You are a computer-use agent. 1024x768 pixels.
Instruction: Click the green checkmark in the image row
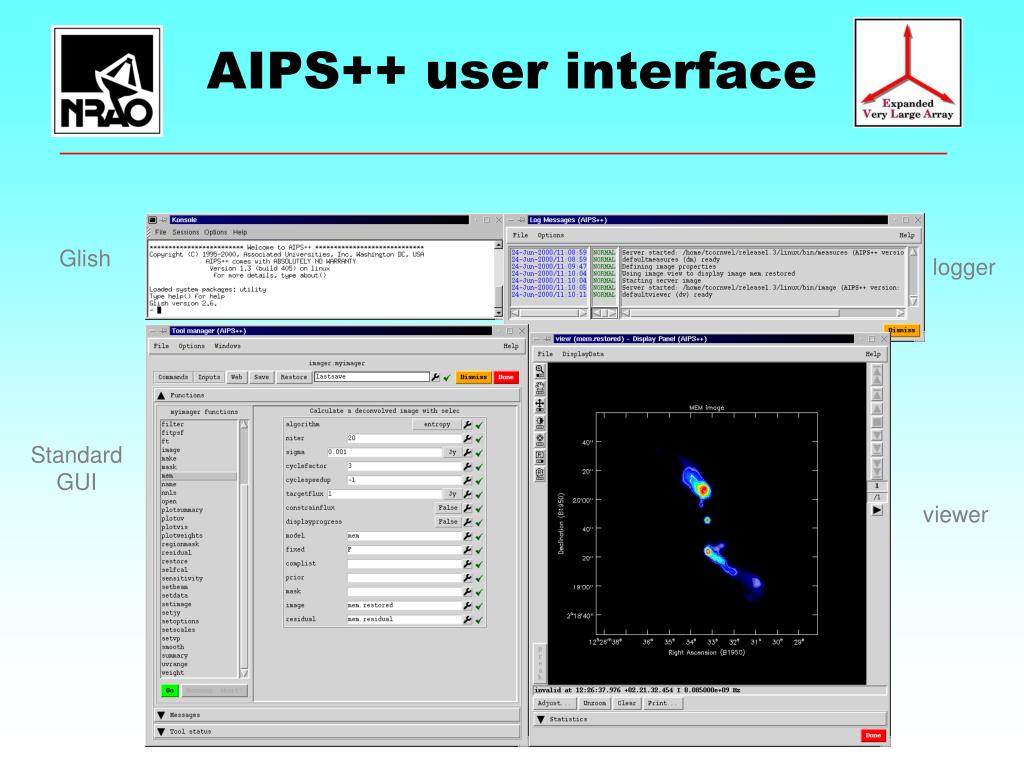pyautogui.click(x=479, y=606)
